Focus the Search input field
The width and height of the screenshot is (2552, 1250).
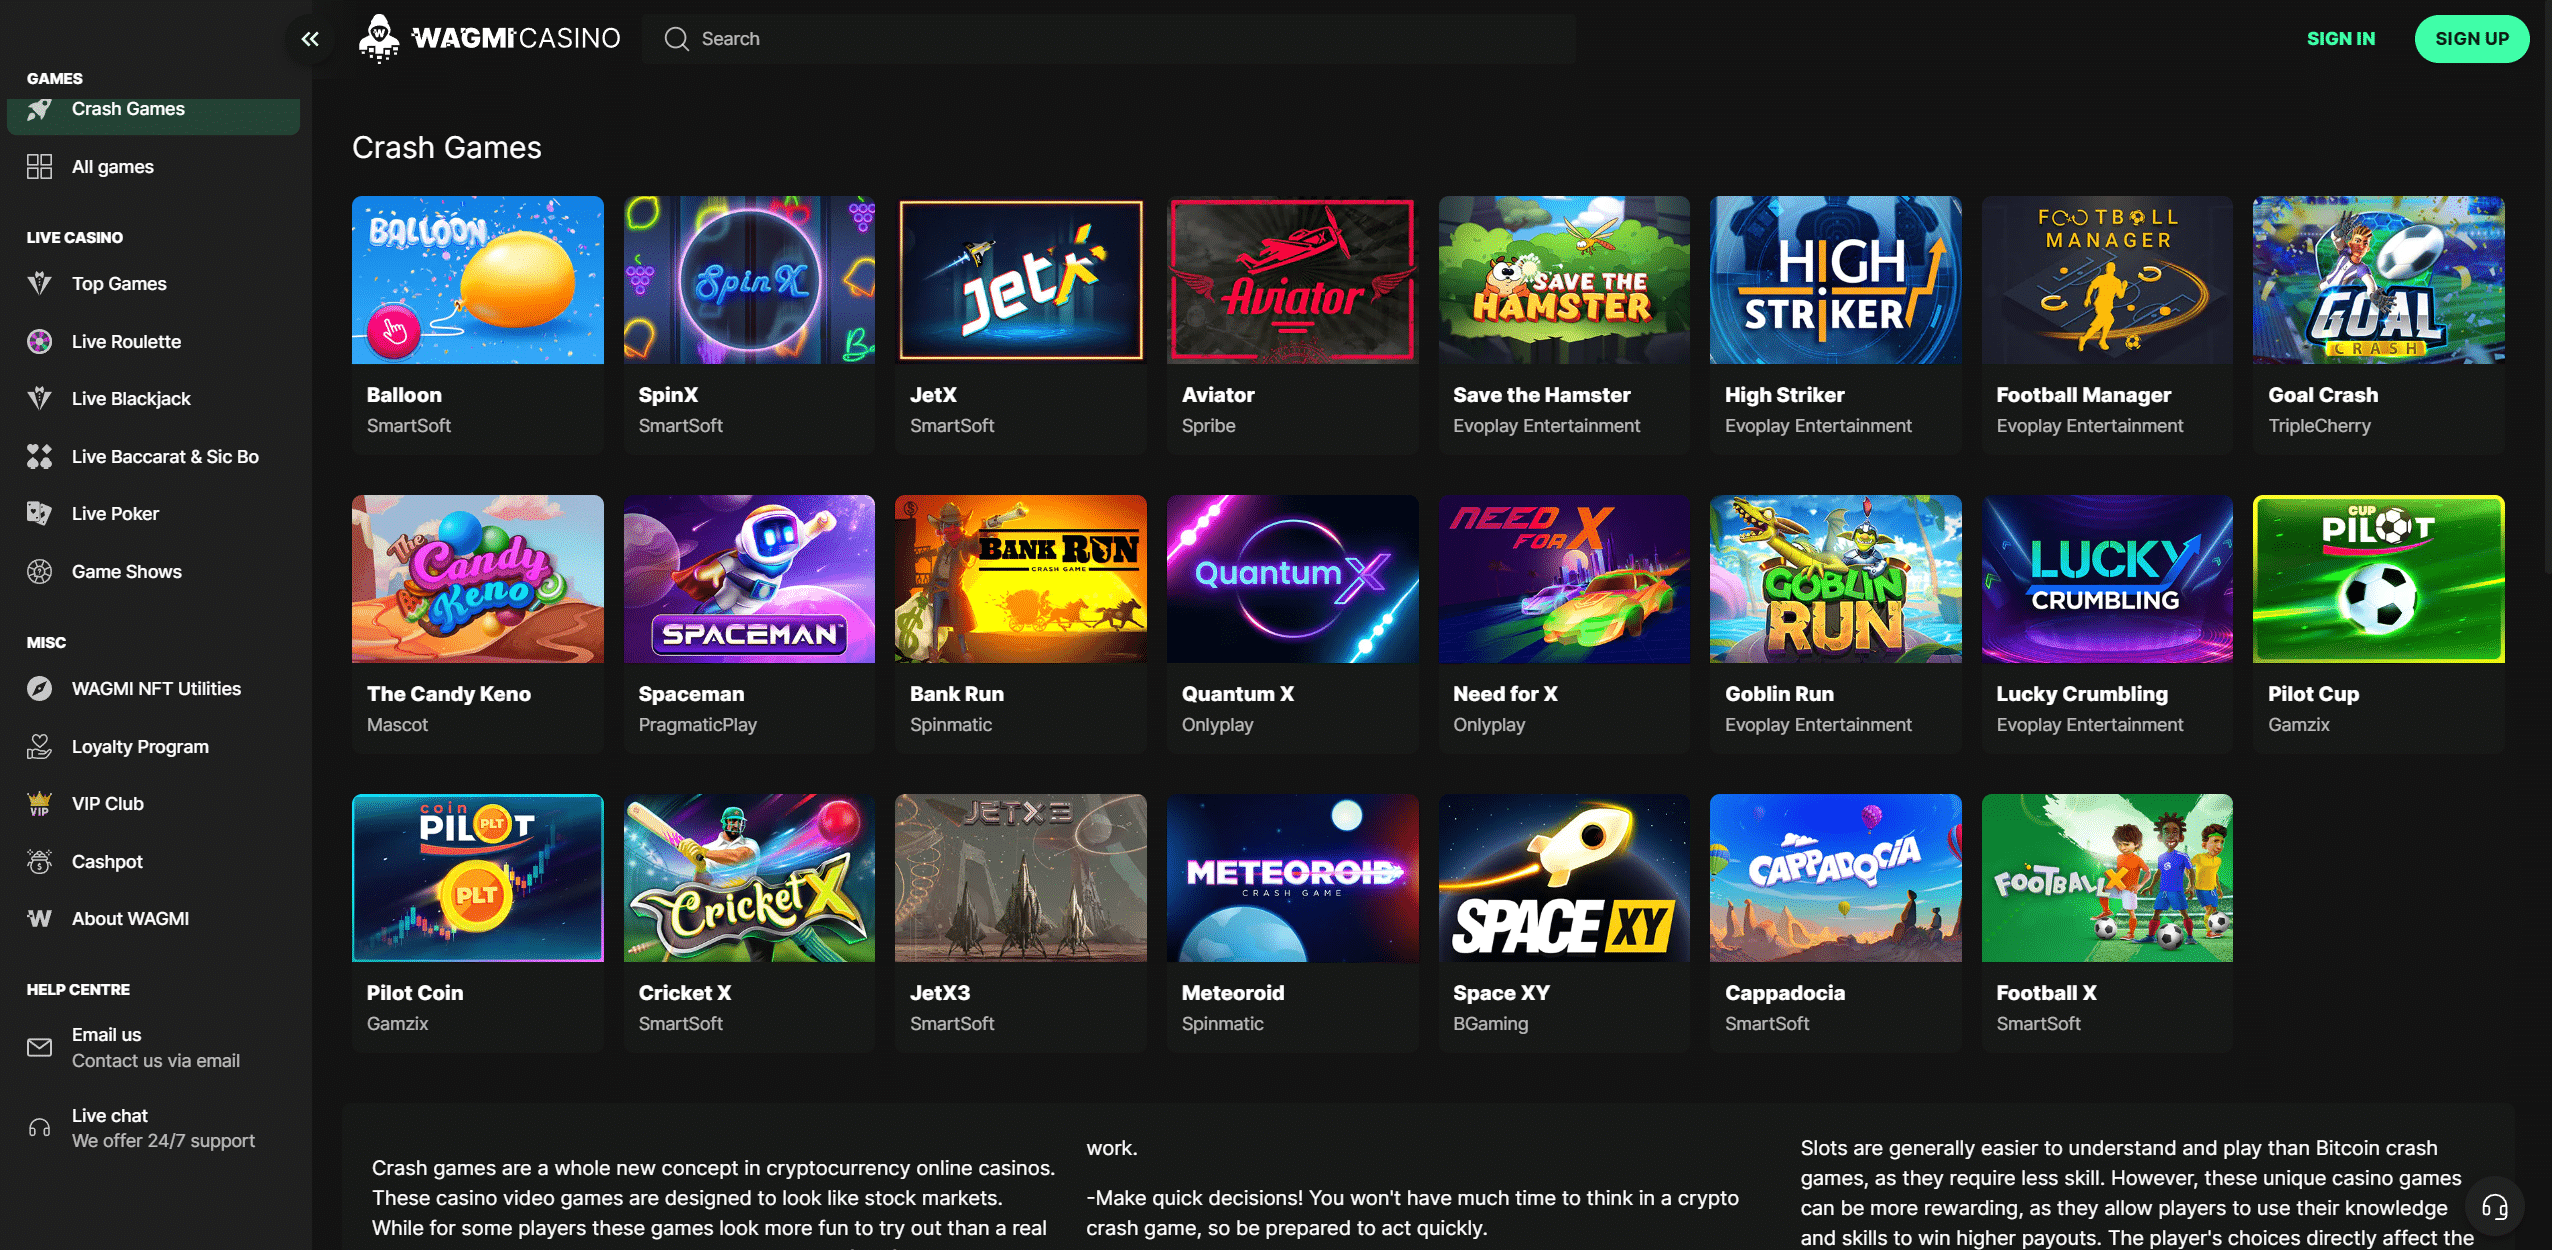coord(1108,39)
